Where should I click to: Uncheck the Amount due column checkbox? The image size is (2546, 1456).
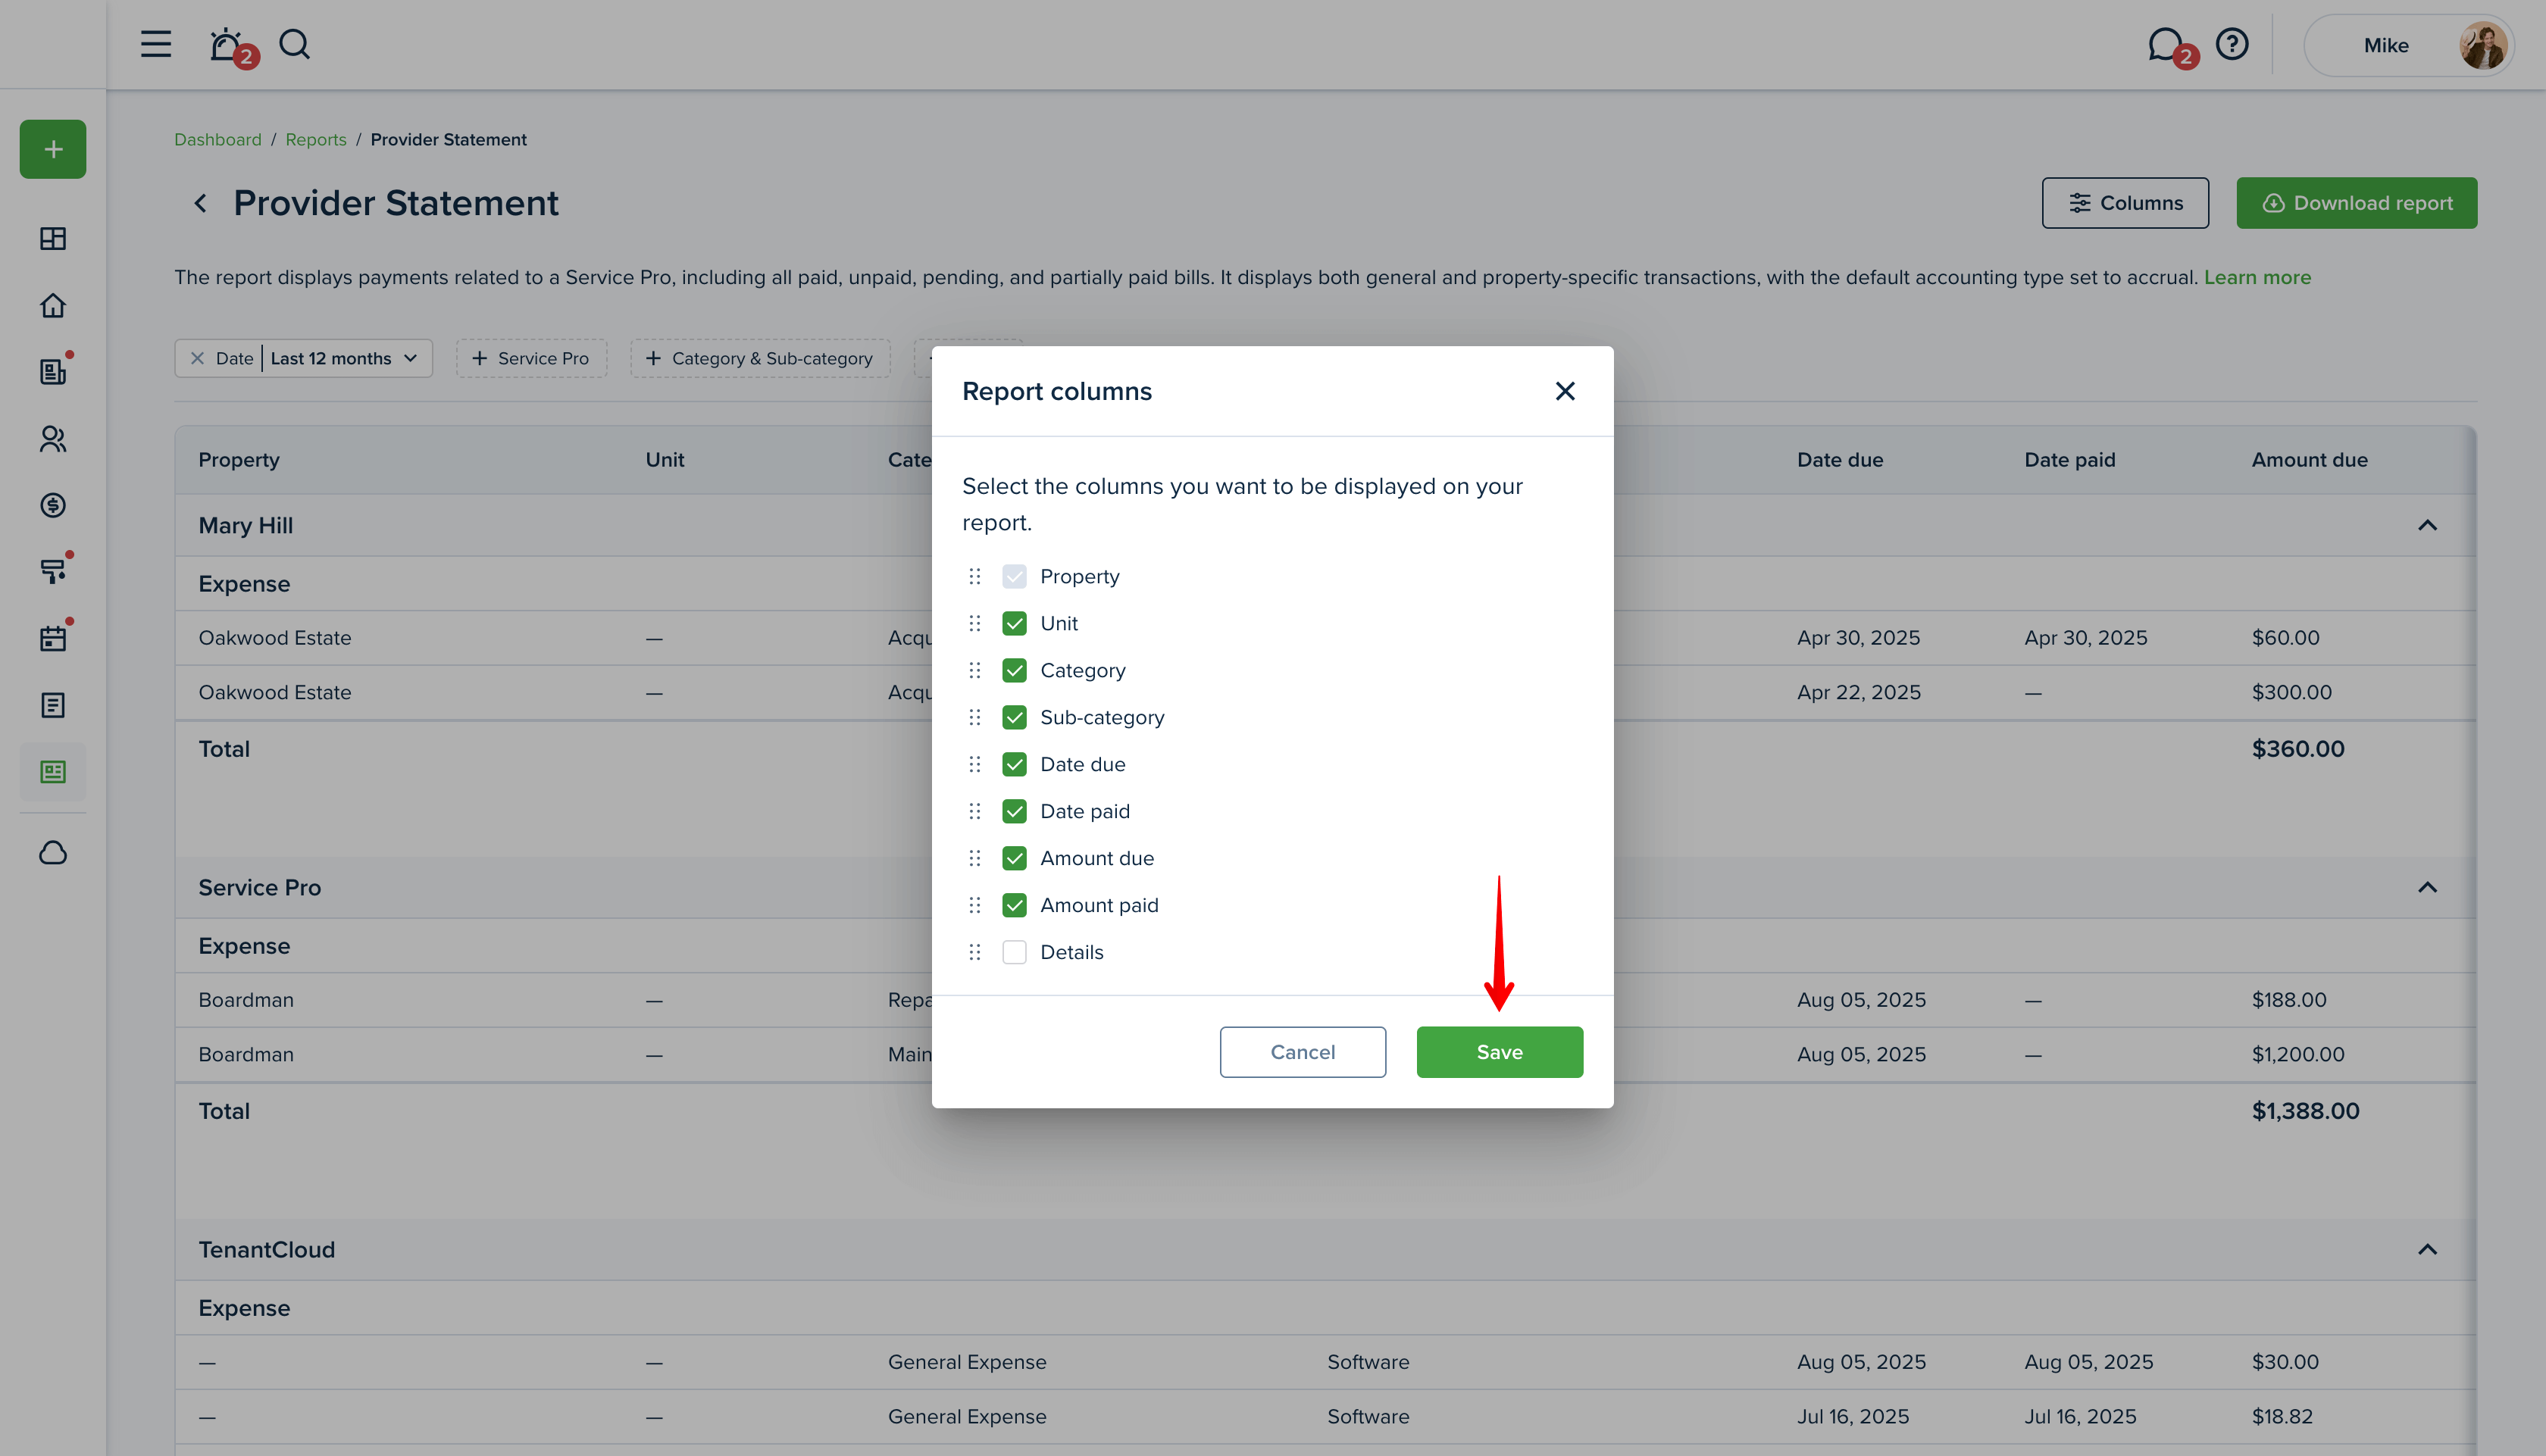tap(1014, 858)
